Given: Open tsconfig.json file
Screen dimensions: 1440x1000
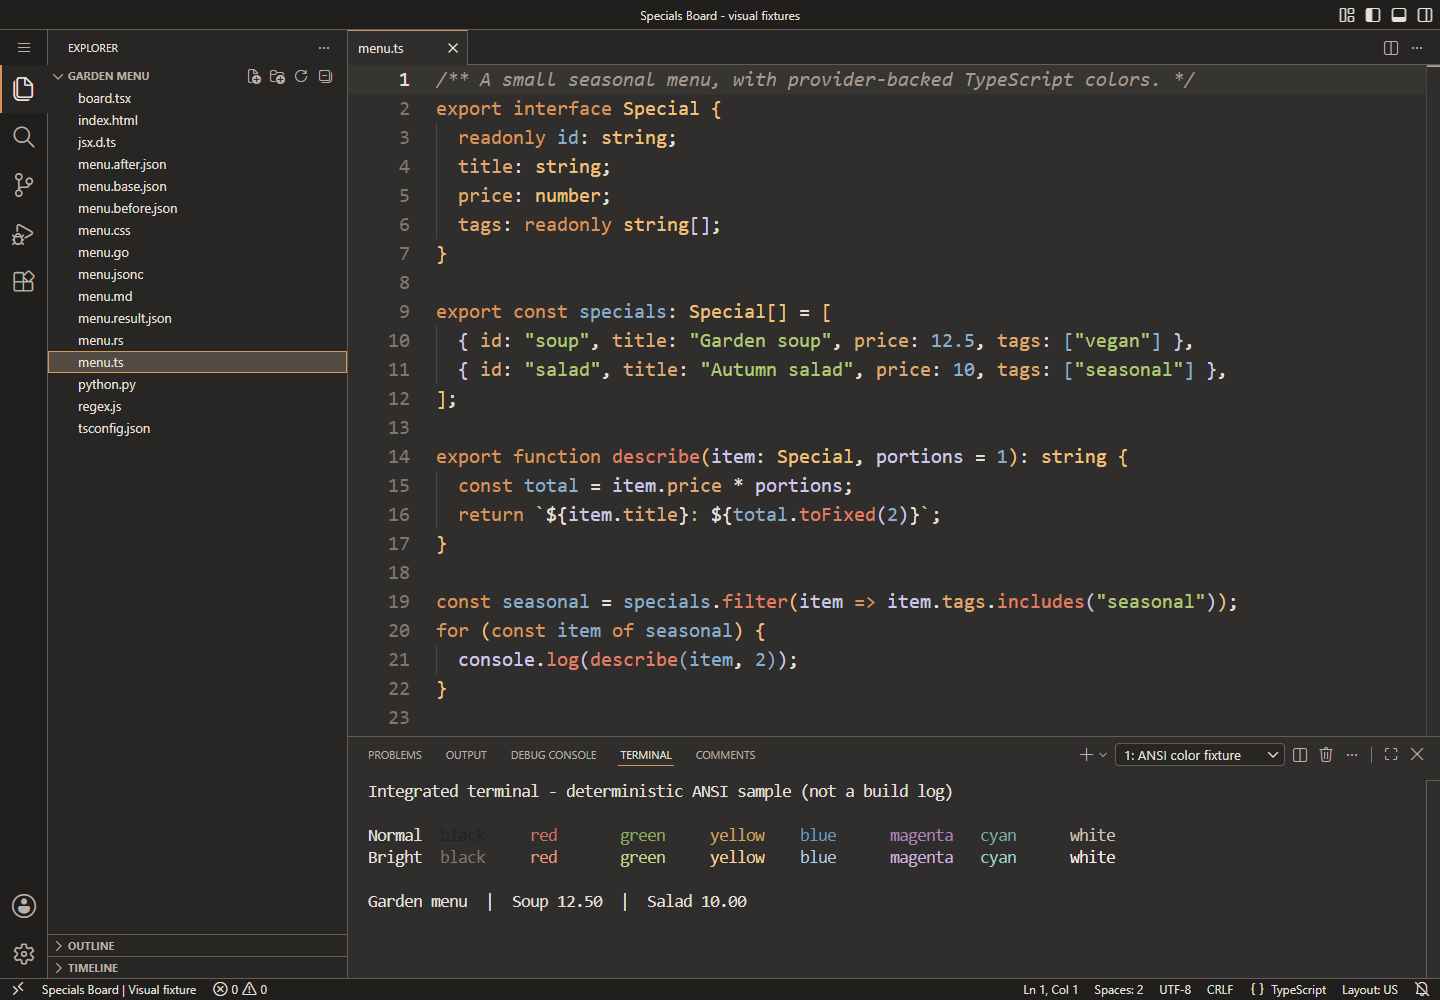Looking at the screenshot, I should pyautogui.click(x=197, y=428).
